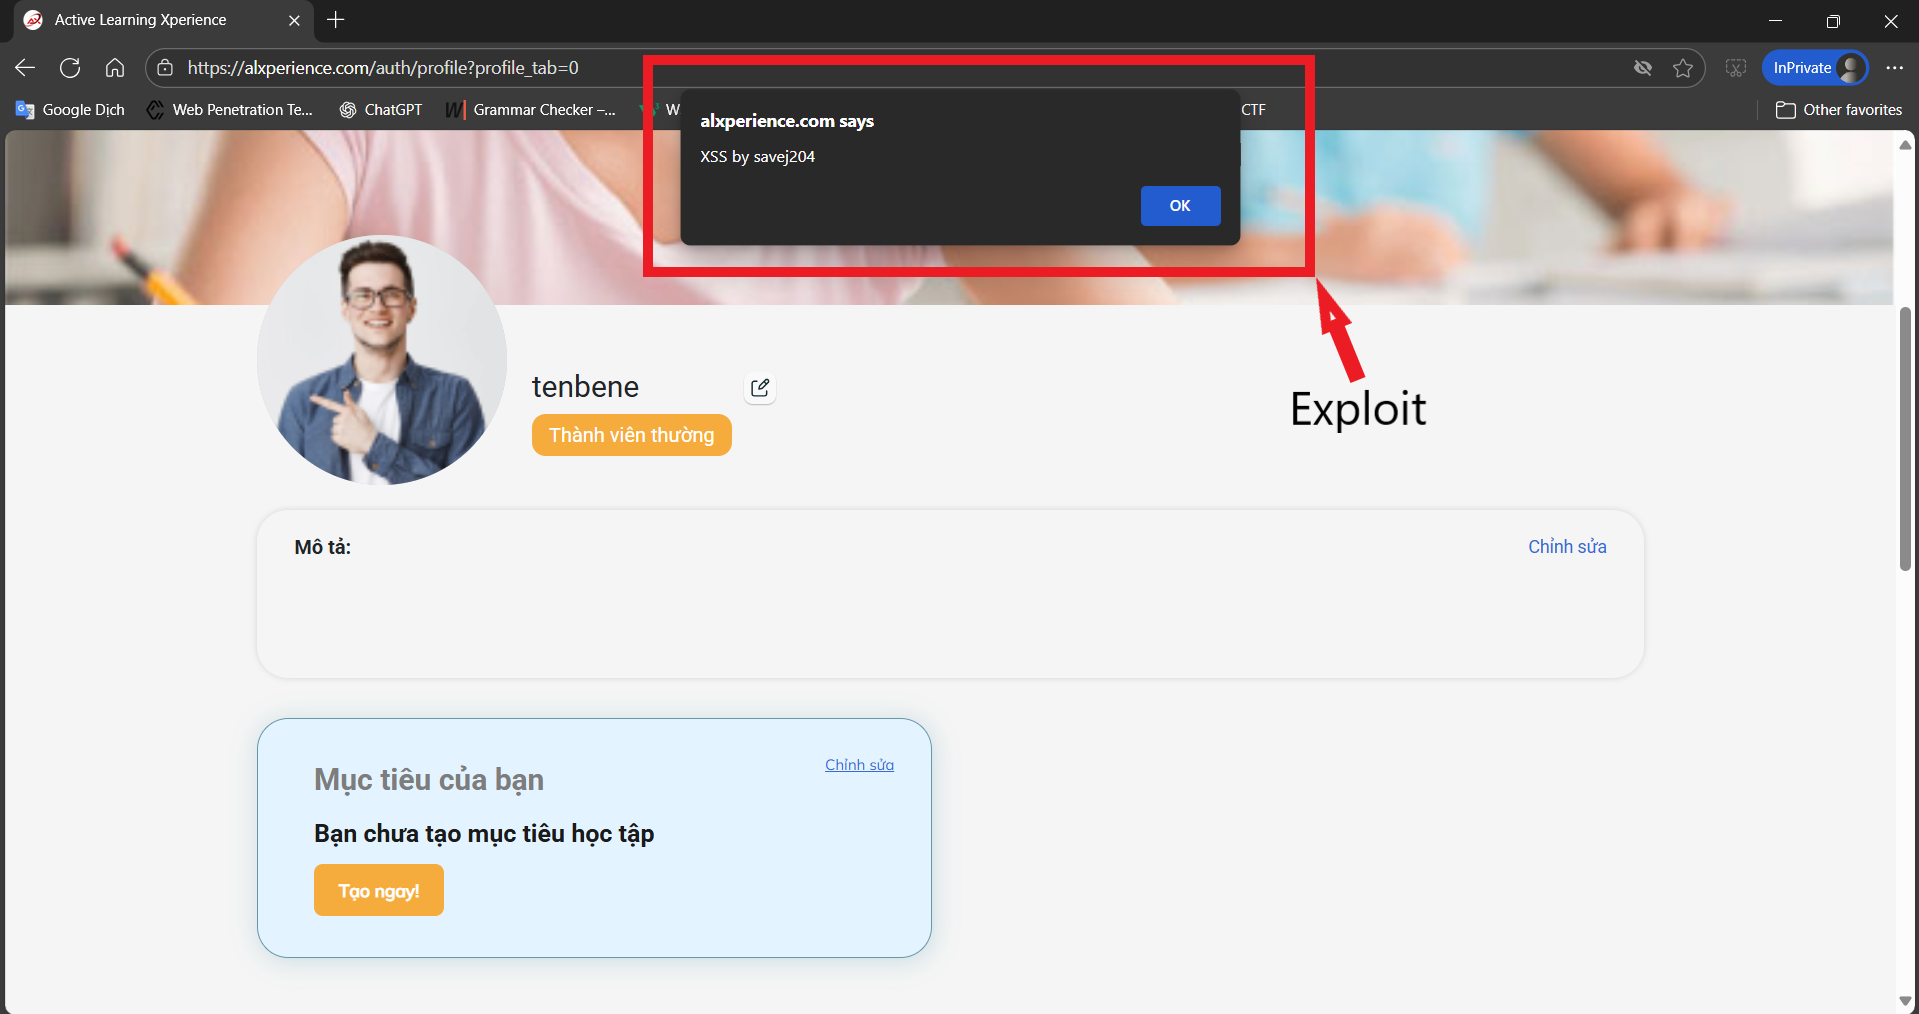Go to the browser home page
The image size is (1919, 1014).
pos(115,68)
